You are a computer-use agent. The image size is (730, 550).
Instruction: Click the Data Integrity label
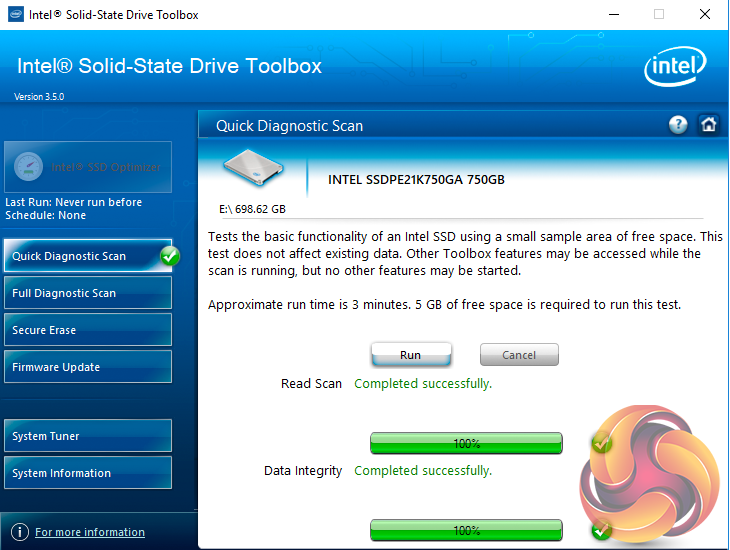[x=303, y=471]
